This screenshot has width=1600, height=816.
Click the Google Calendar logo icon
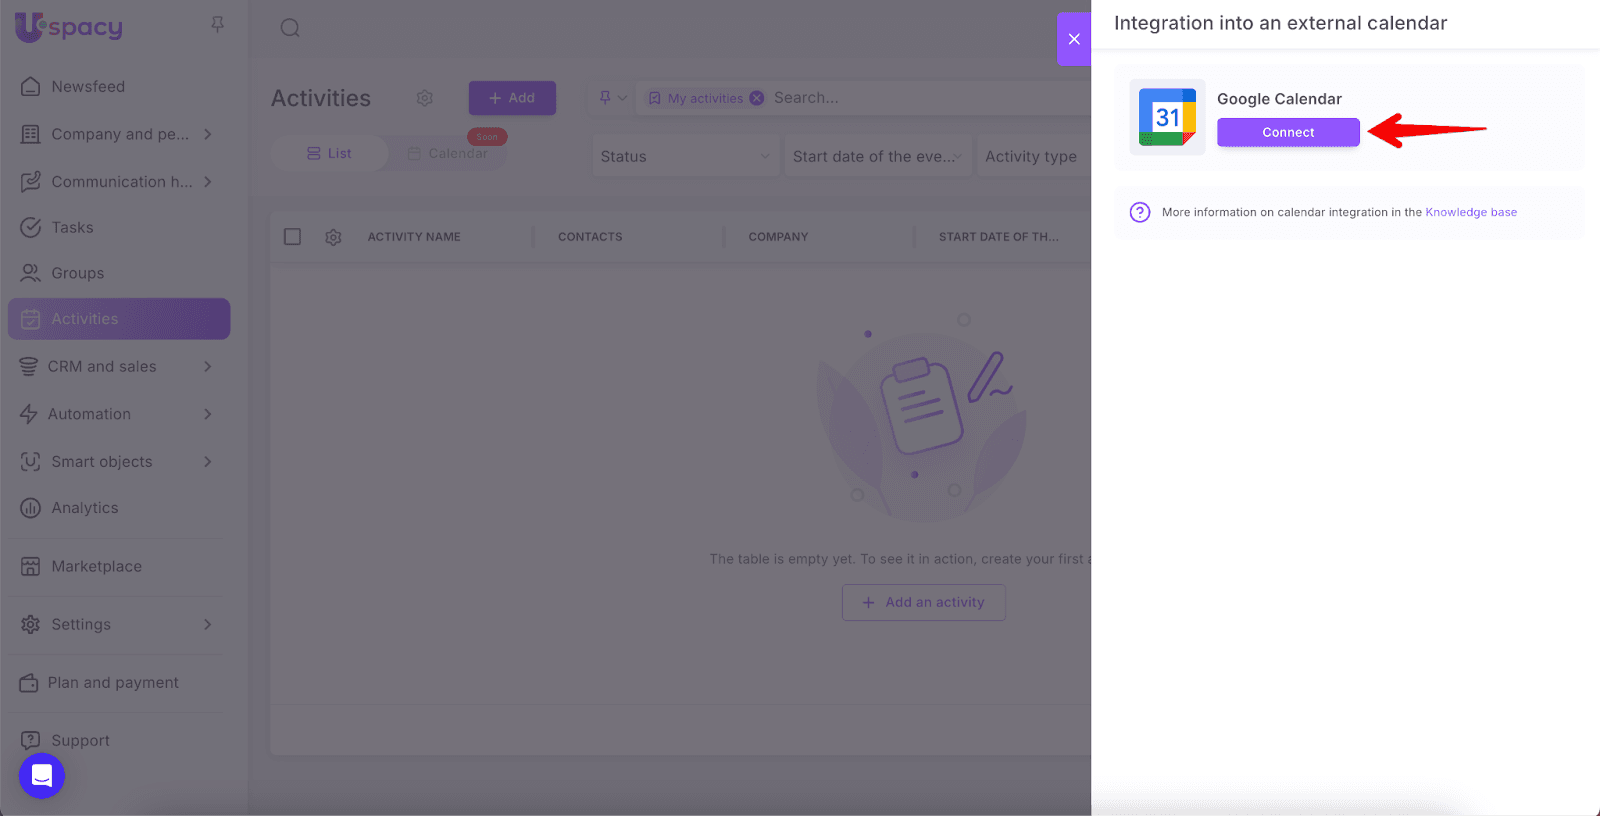click(x=1167, y=117)
